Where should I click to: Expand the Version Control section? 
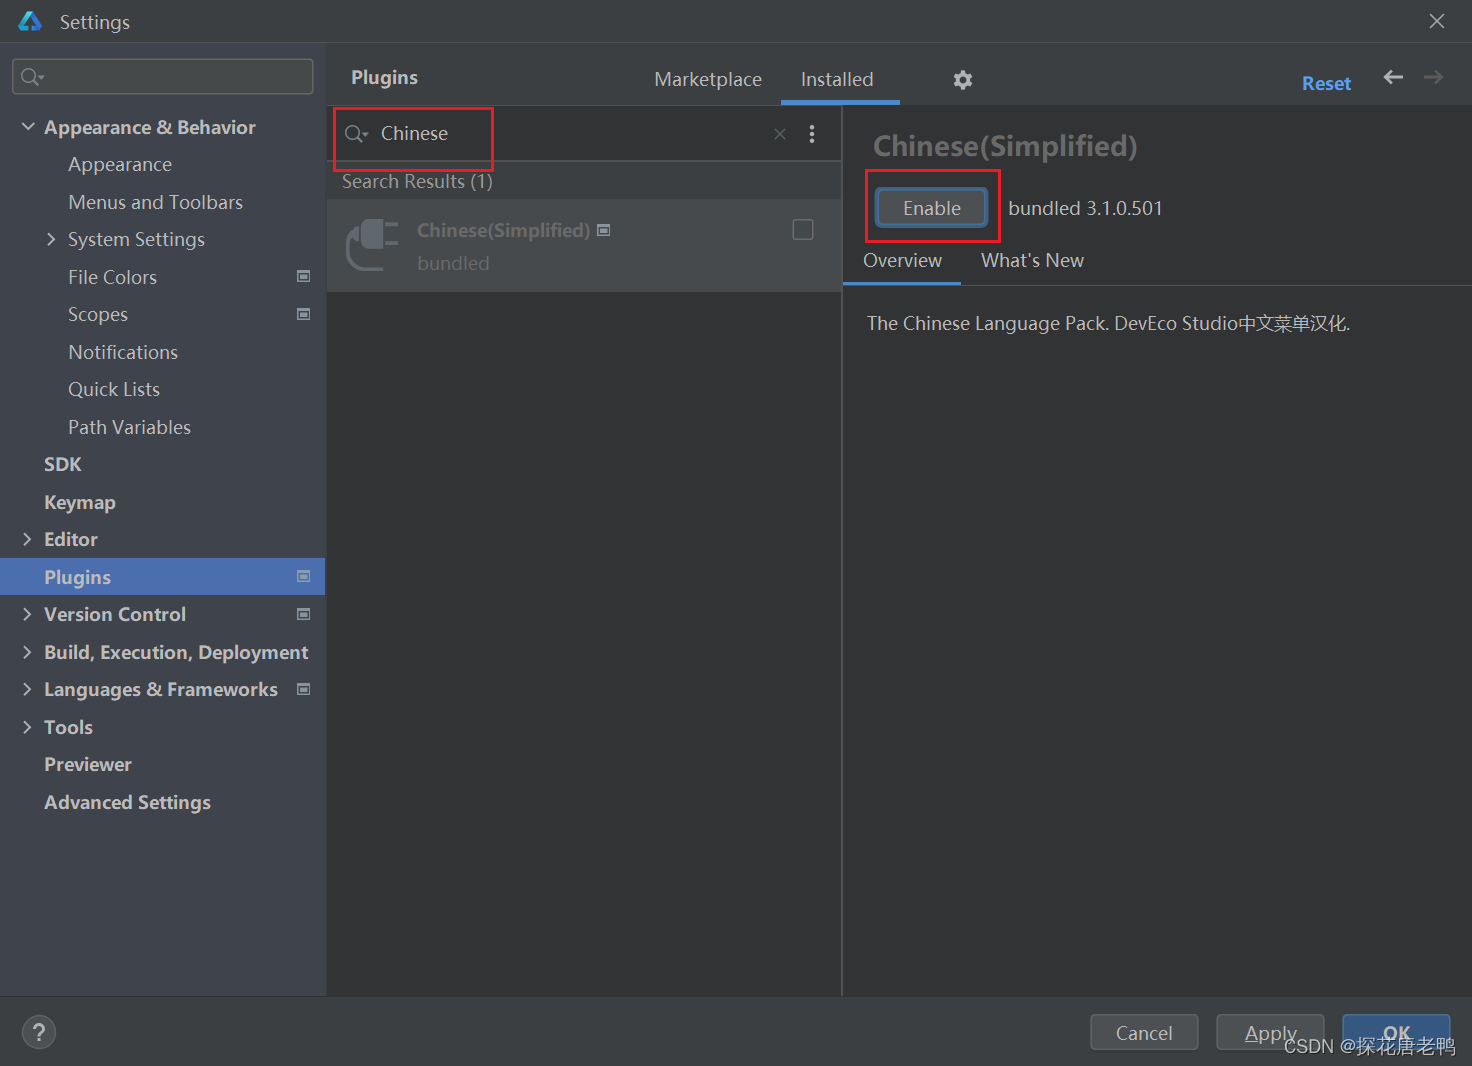point(27,614)
